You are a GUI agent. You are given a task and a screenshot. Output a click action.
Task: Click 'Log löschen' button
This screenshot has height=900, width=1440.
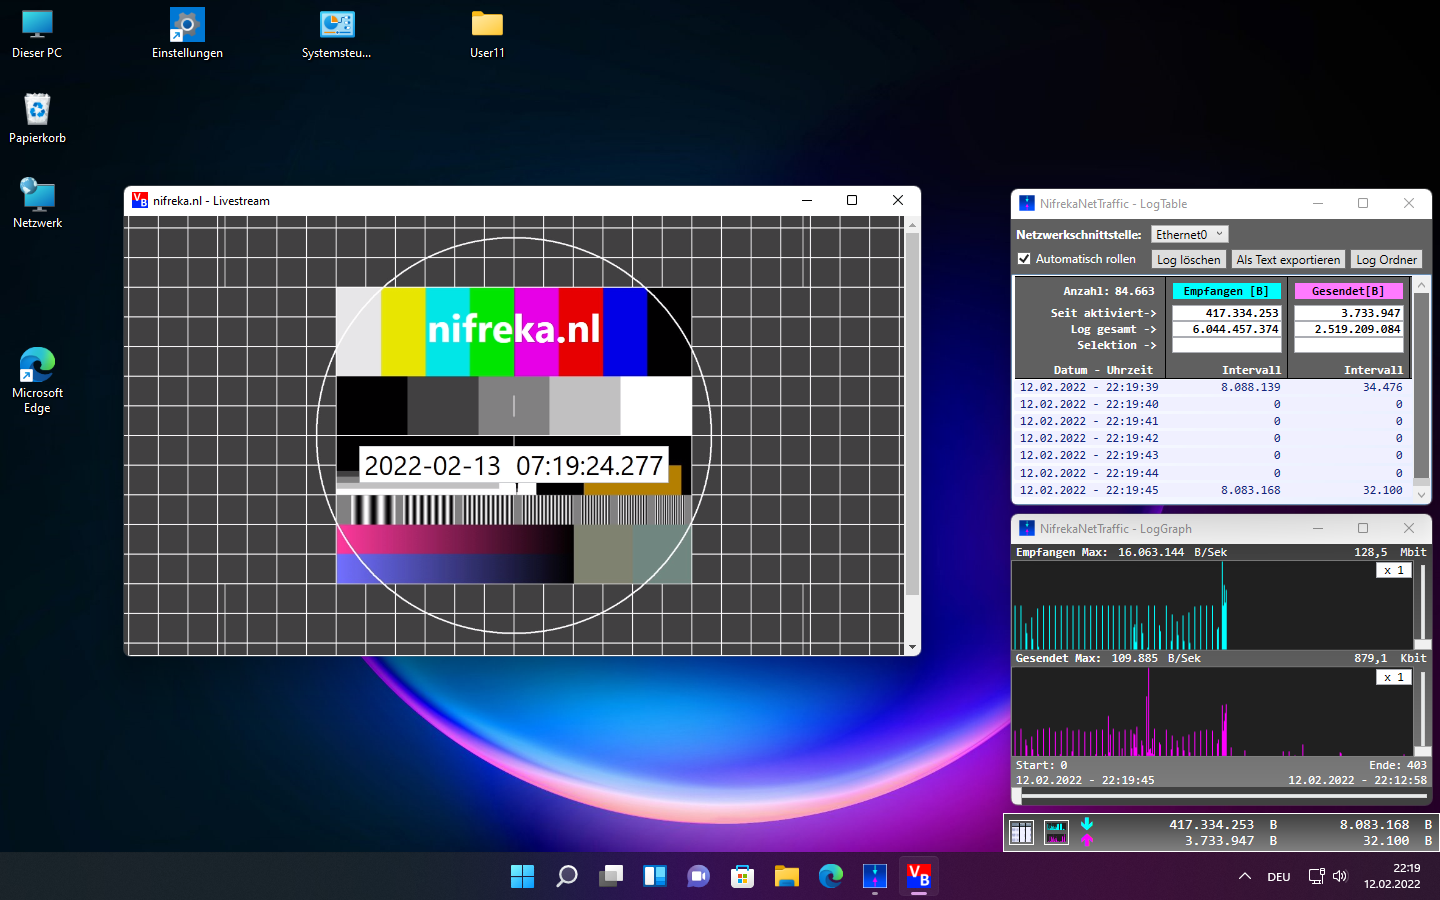point(1188,259)
